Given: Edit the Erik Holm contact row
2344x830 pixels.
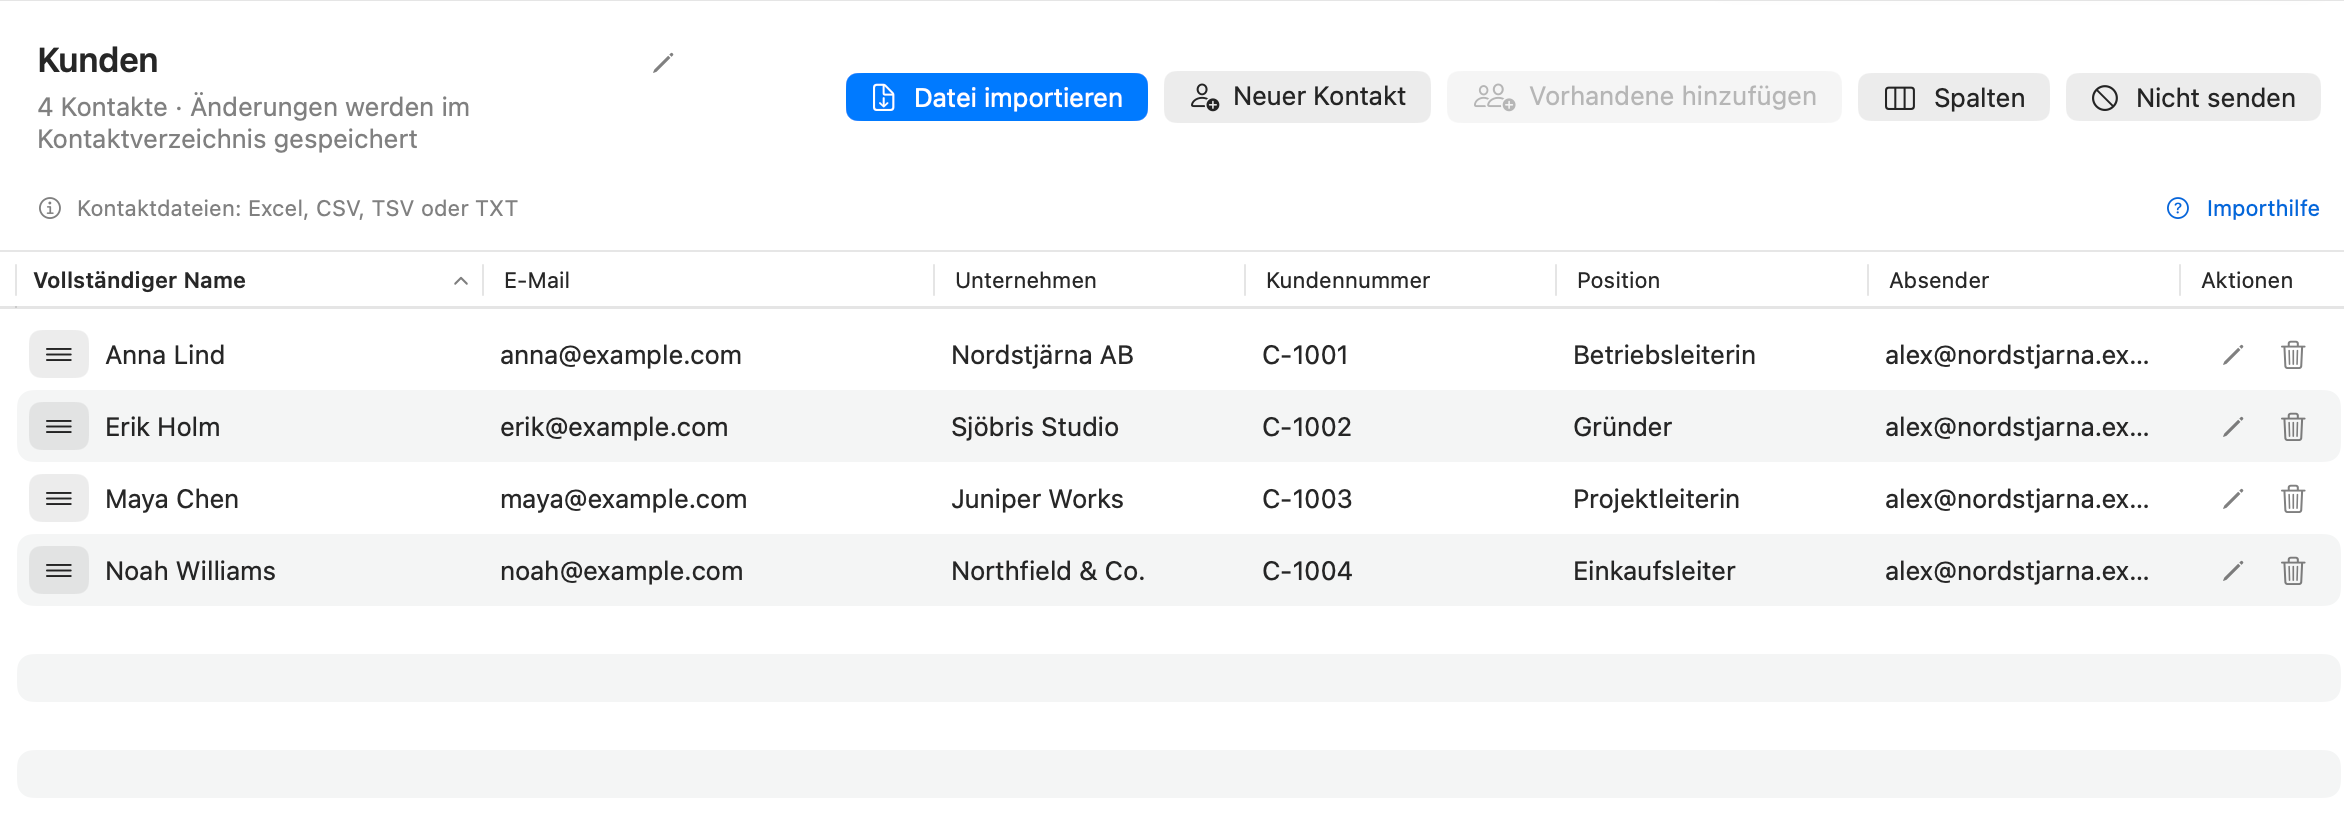Looking at the screenshot, I should pos(2233,427).
